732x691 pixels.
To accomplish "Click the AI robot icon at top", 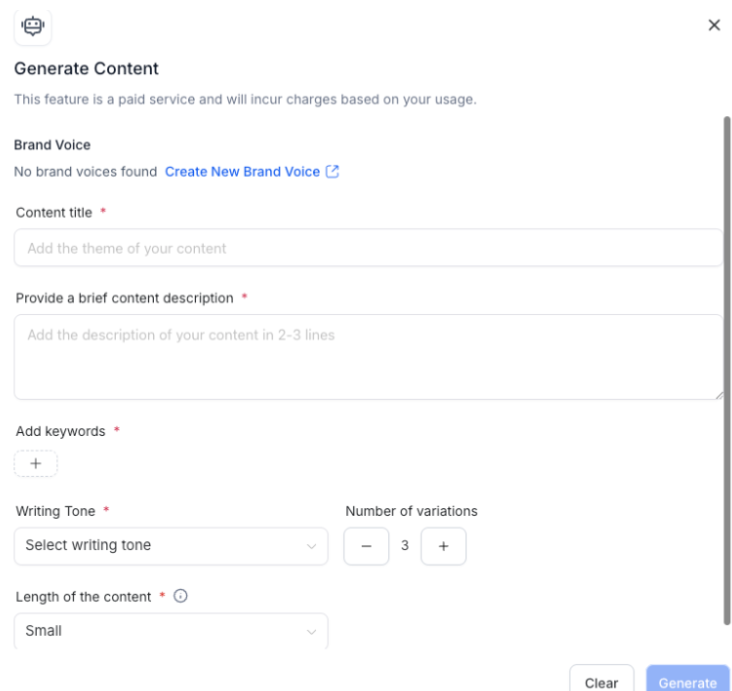I will [33, 26].
